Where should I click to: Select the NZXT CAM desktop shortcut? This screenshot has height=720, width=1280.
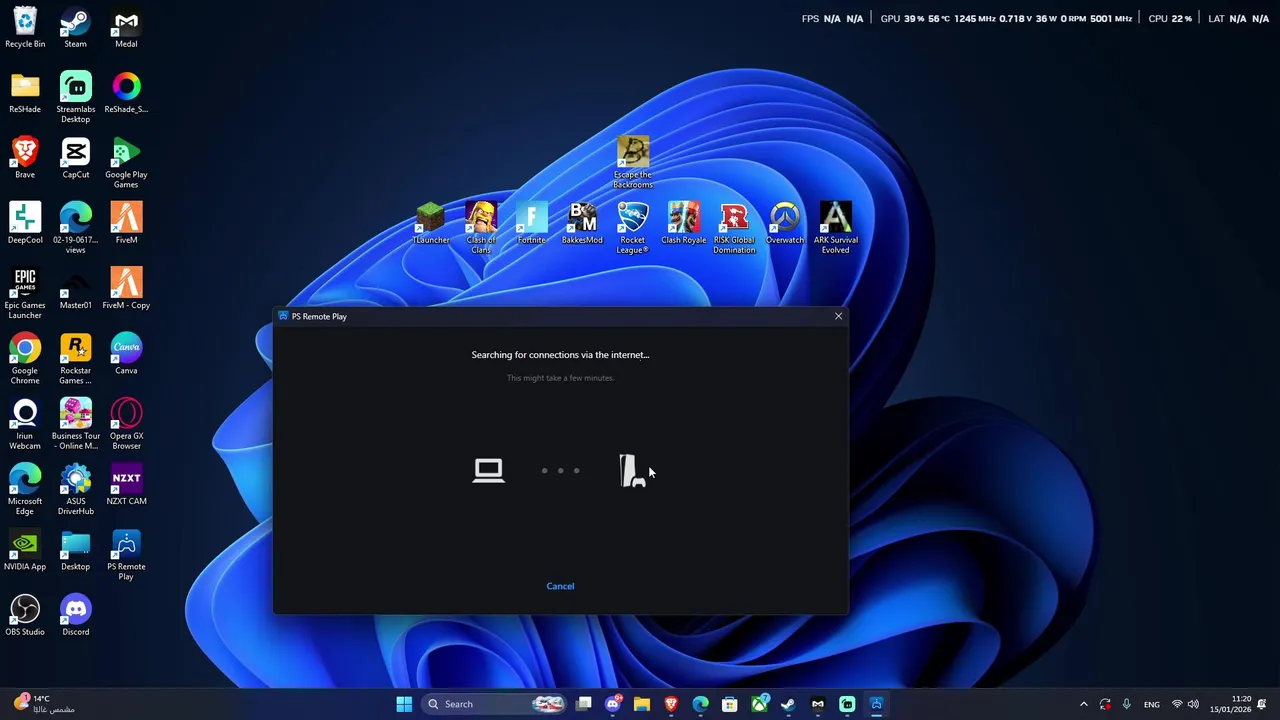pos(126,485)
